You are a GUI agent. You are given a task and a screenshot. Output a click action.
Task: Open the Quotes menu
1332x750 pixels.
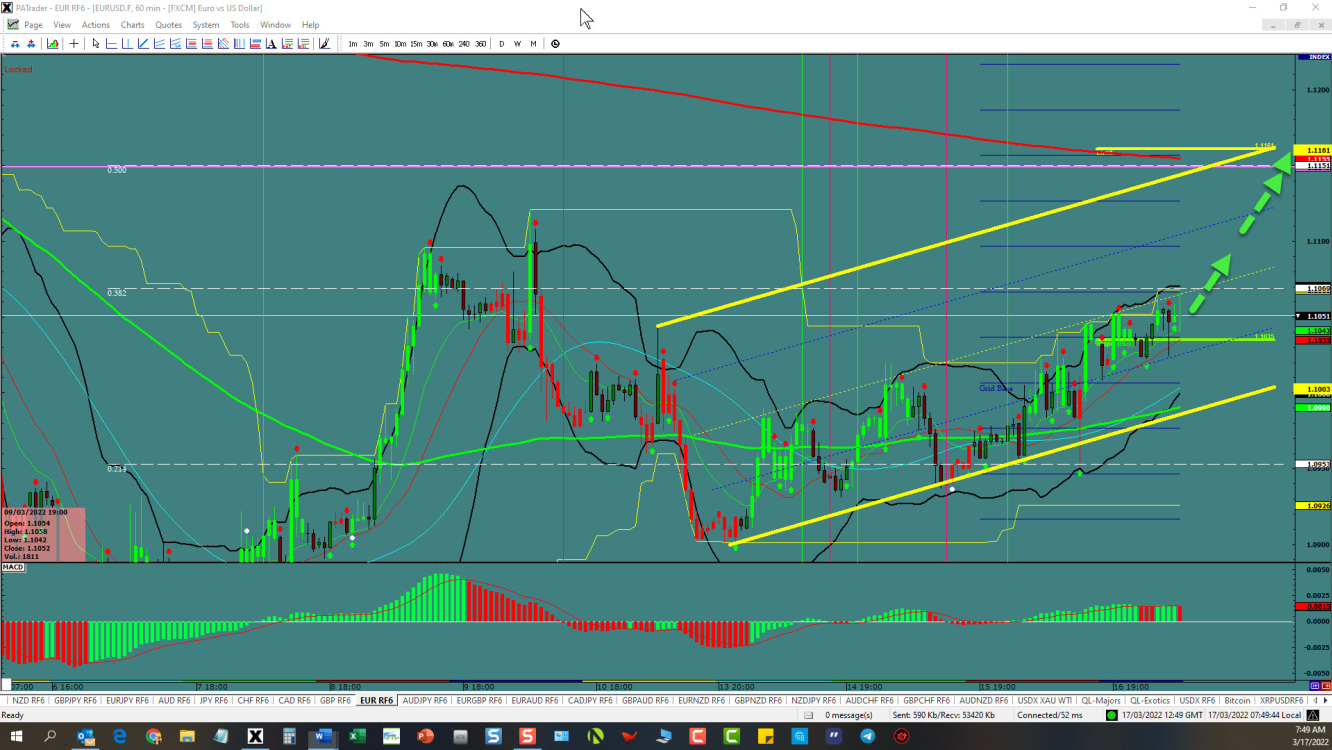pyautogui.click(x=169, y=24)
